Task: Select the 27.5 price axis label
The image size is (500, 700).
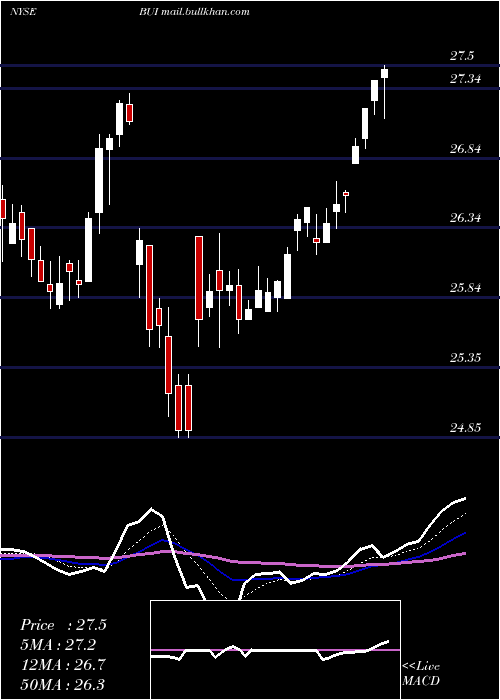Action: click(x=462, y=56)
